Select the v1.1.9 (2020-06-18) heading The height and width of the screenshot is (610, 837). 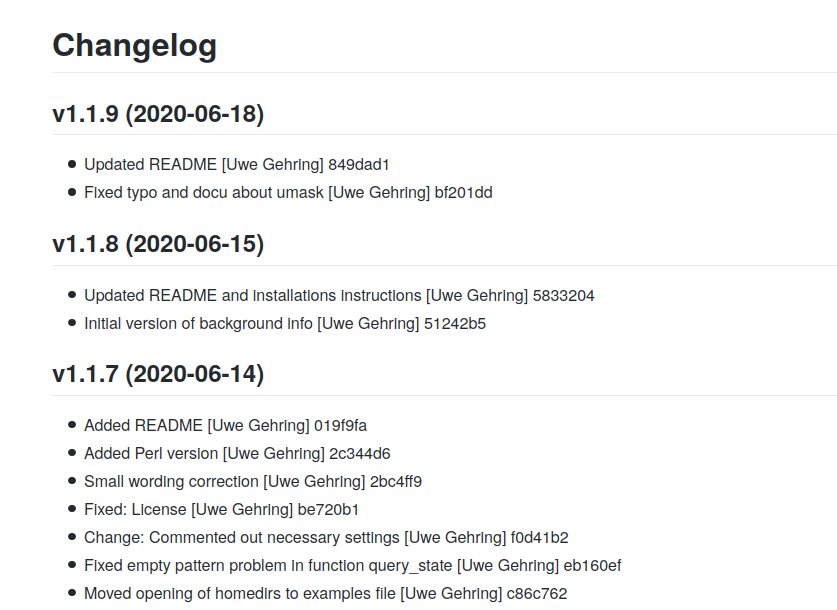point(158,114)
